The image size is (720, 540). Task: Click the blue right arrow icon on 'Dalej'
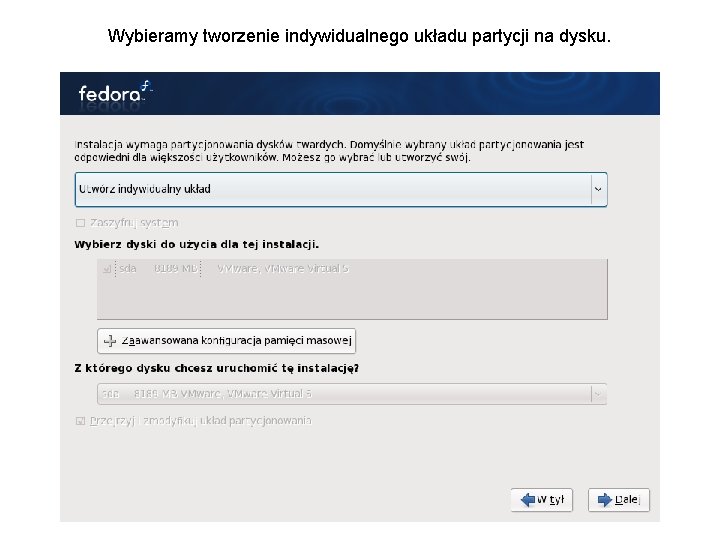pos(605,500)
